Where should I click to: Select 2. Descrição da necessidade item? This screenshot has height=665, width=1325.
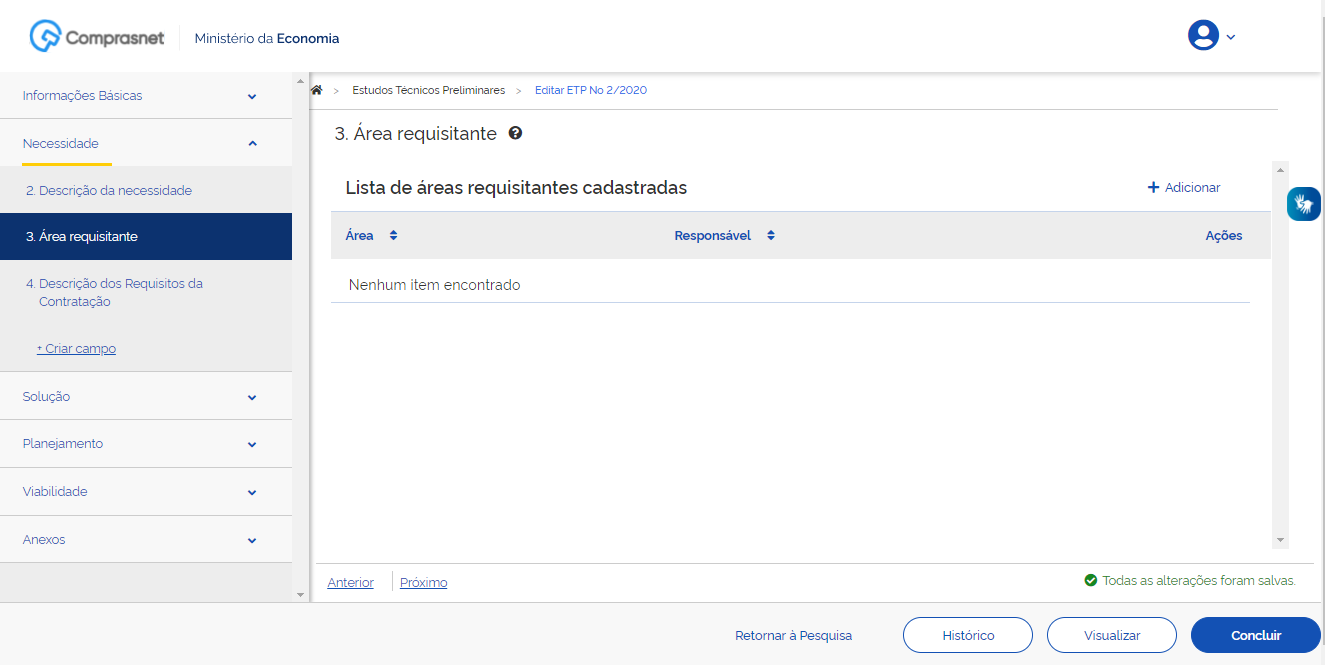pyautogui.click(x=109, y=190)
